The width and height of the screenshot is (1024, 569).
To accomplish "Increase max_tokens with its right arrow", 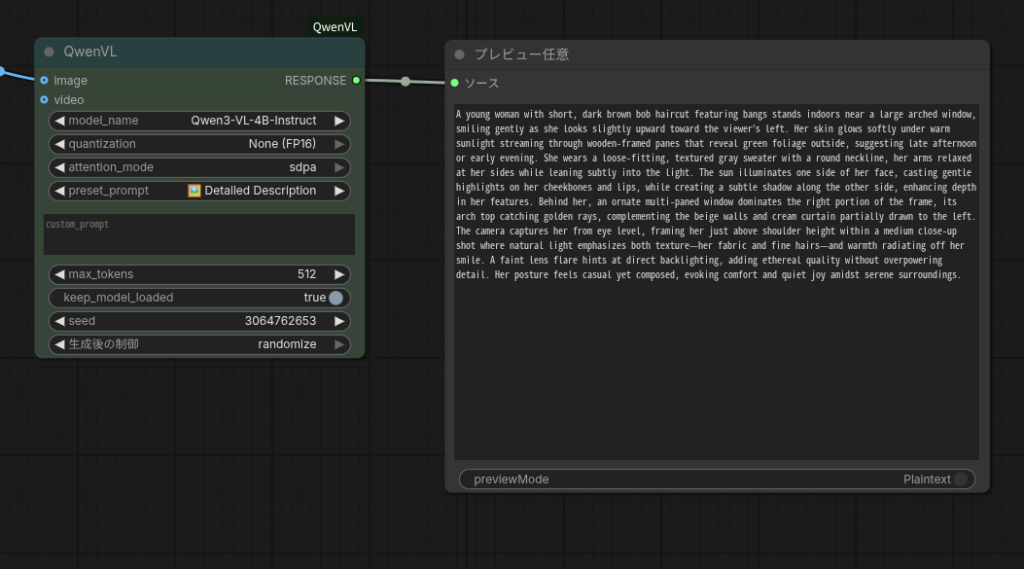I will point(340,274).
